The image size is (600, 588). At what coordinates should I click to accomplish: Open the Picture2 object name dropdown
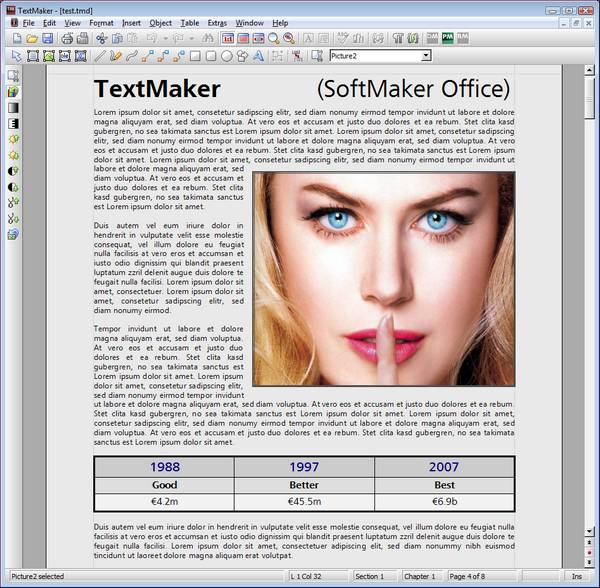point(427,56)
